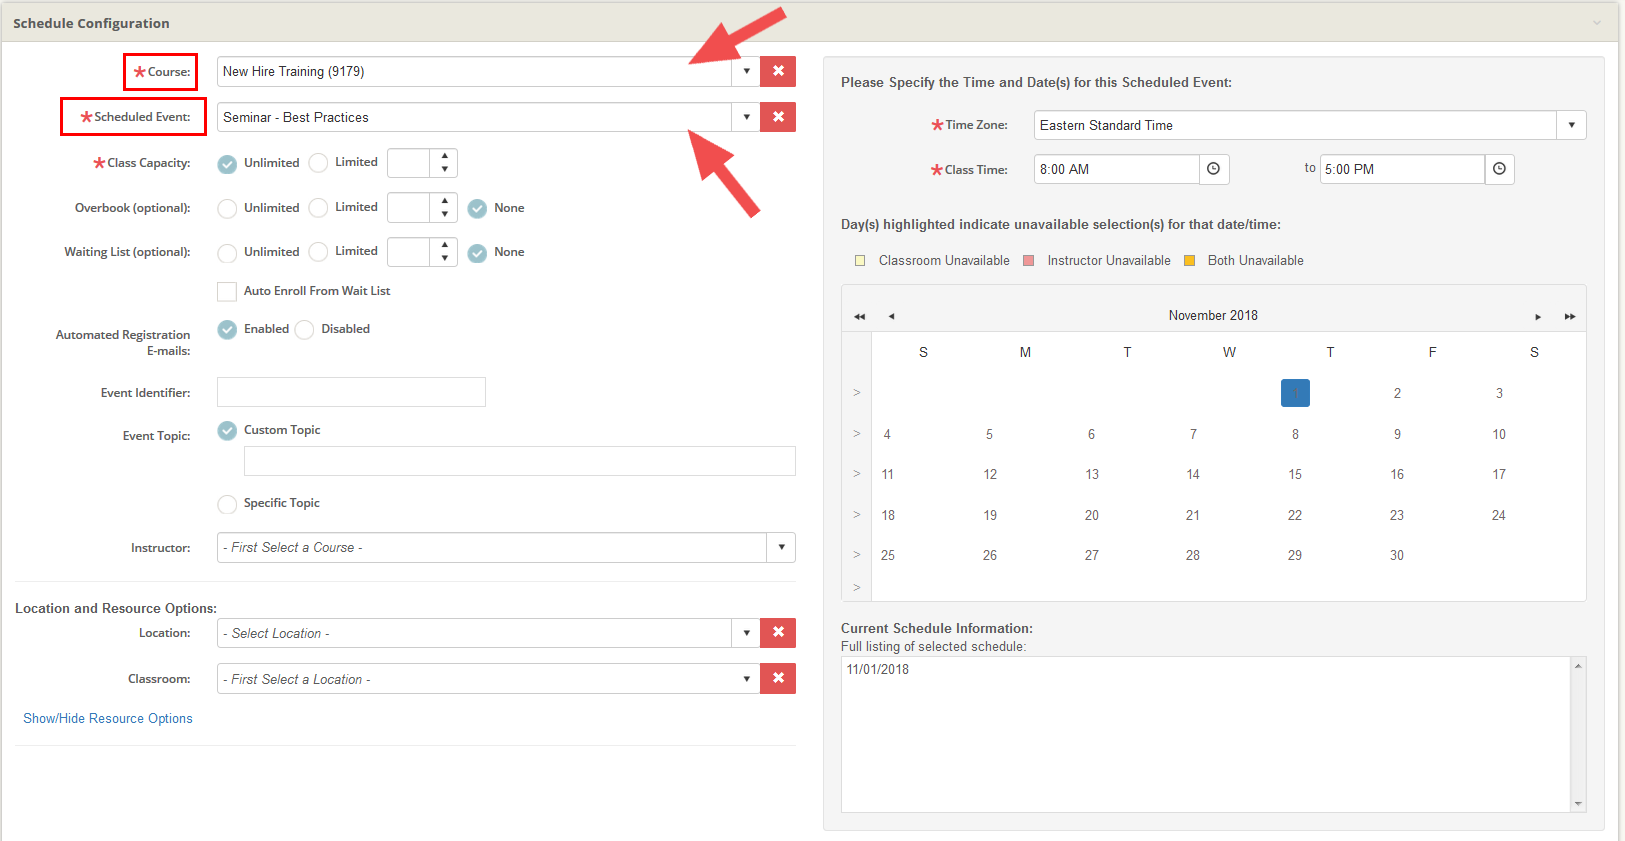Image resolution: width=1625 pixels, height=841 pixels.
Task: Decrease Class Capacity limit with down arrow
Action: [x=445, y=170]
